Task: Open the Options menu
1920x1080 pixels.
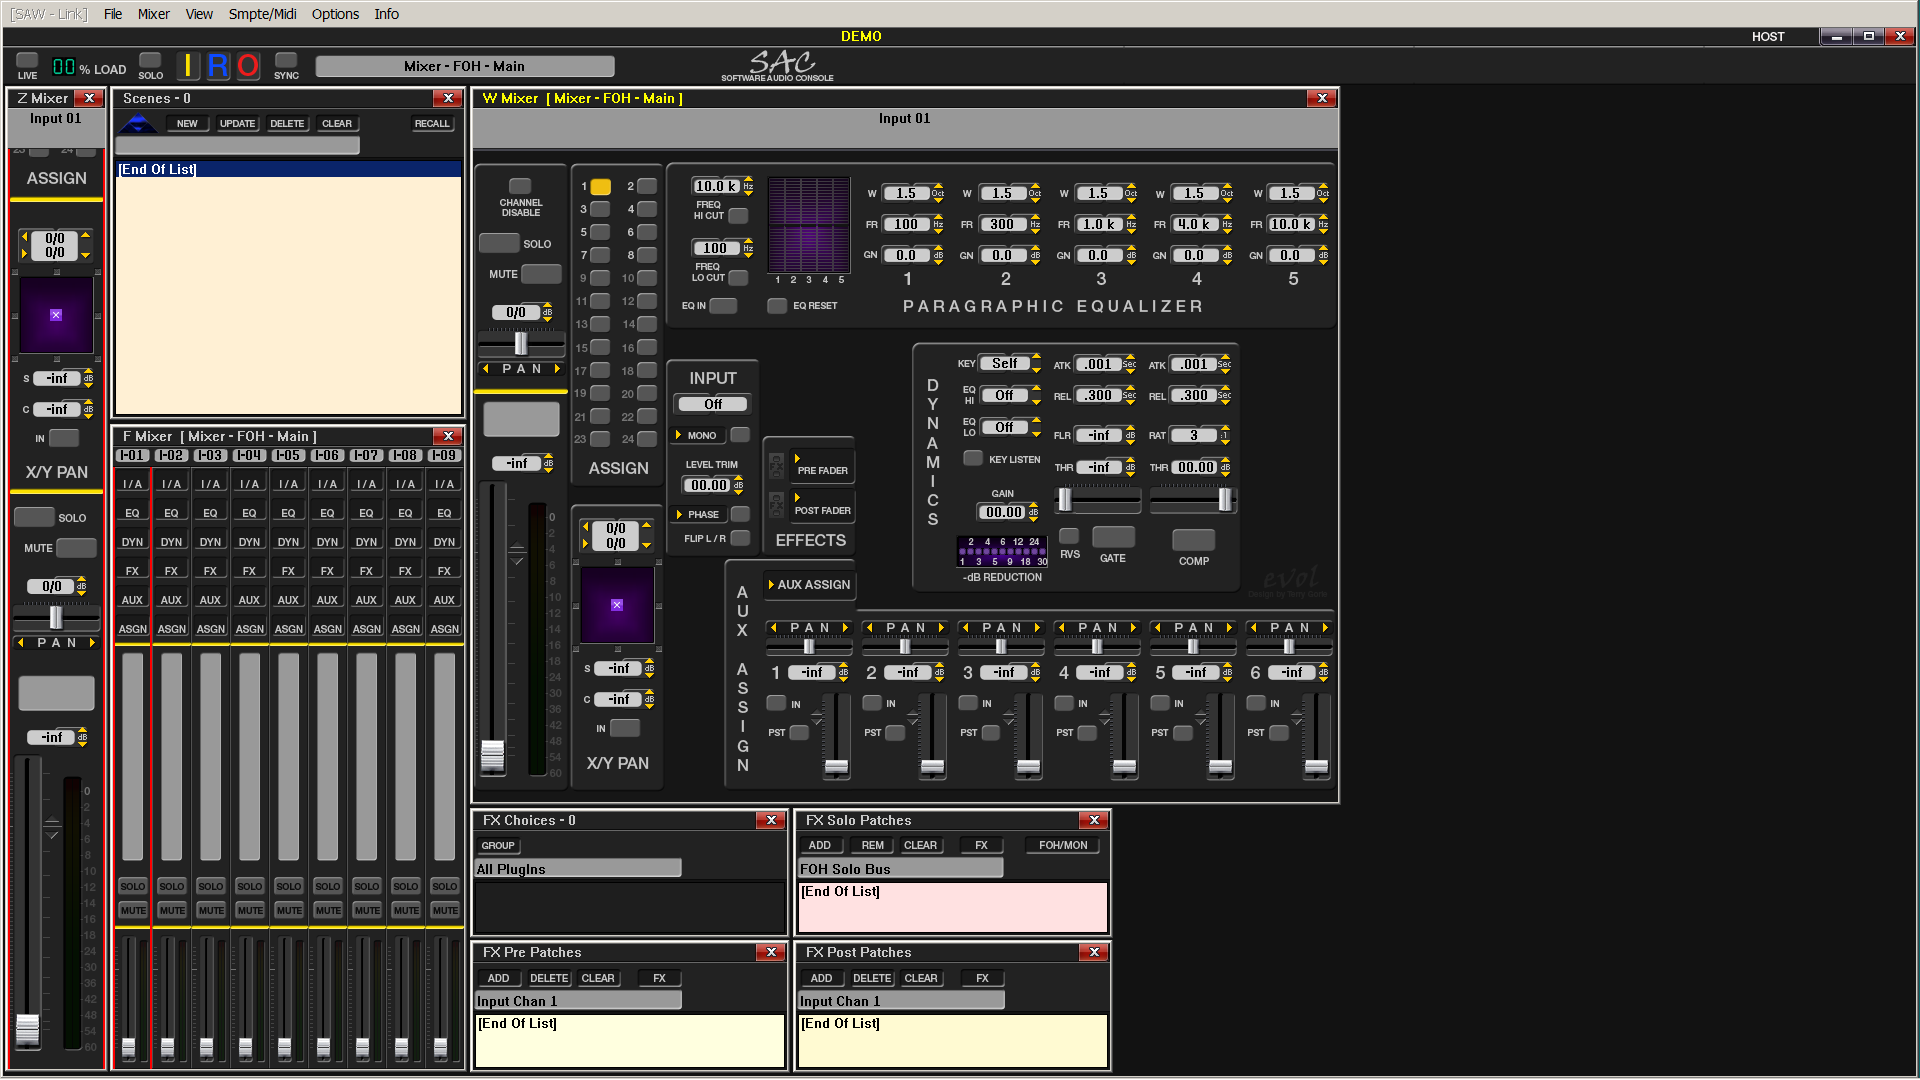Action: 335,14
